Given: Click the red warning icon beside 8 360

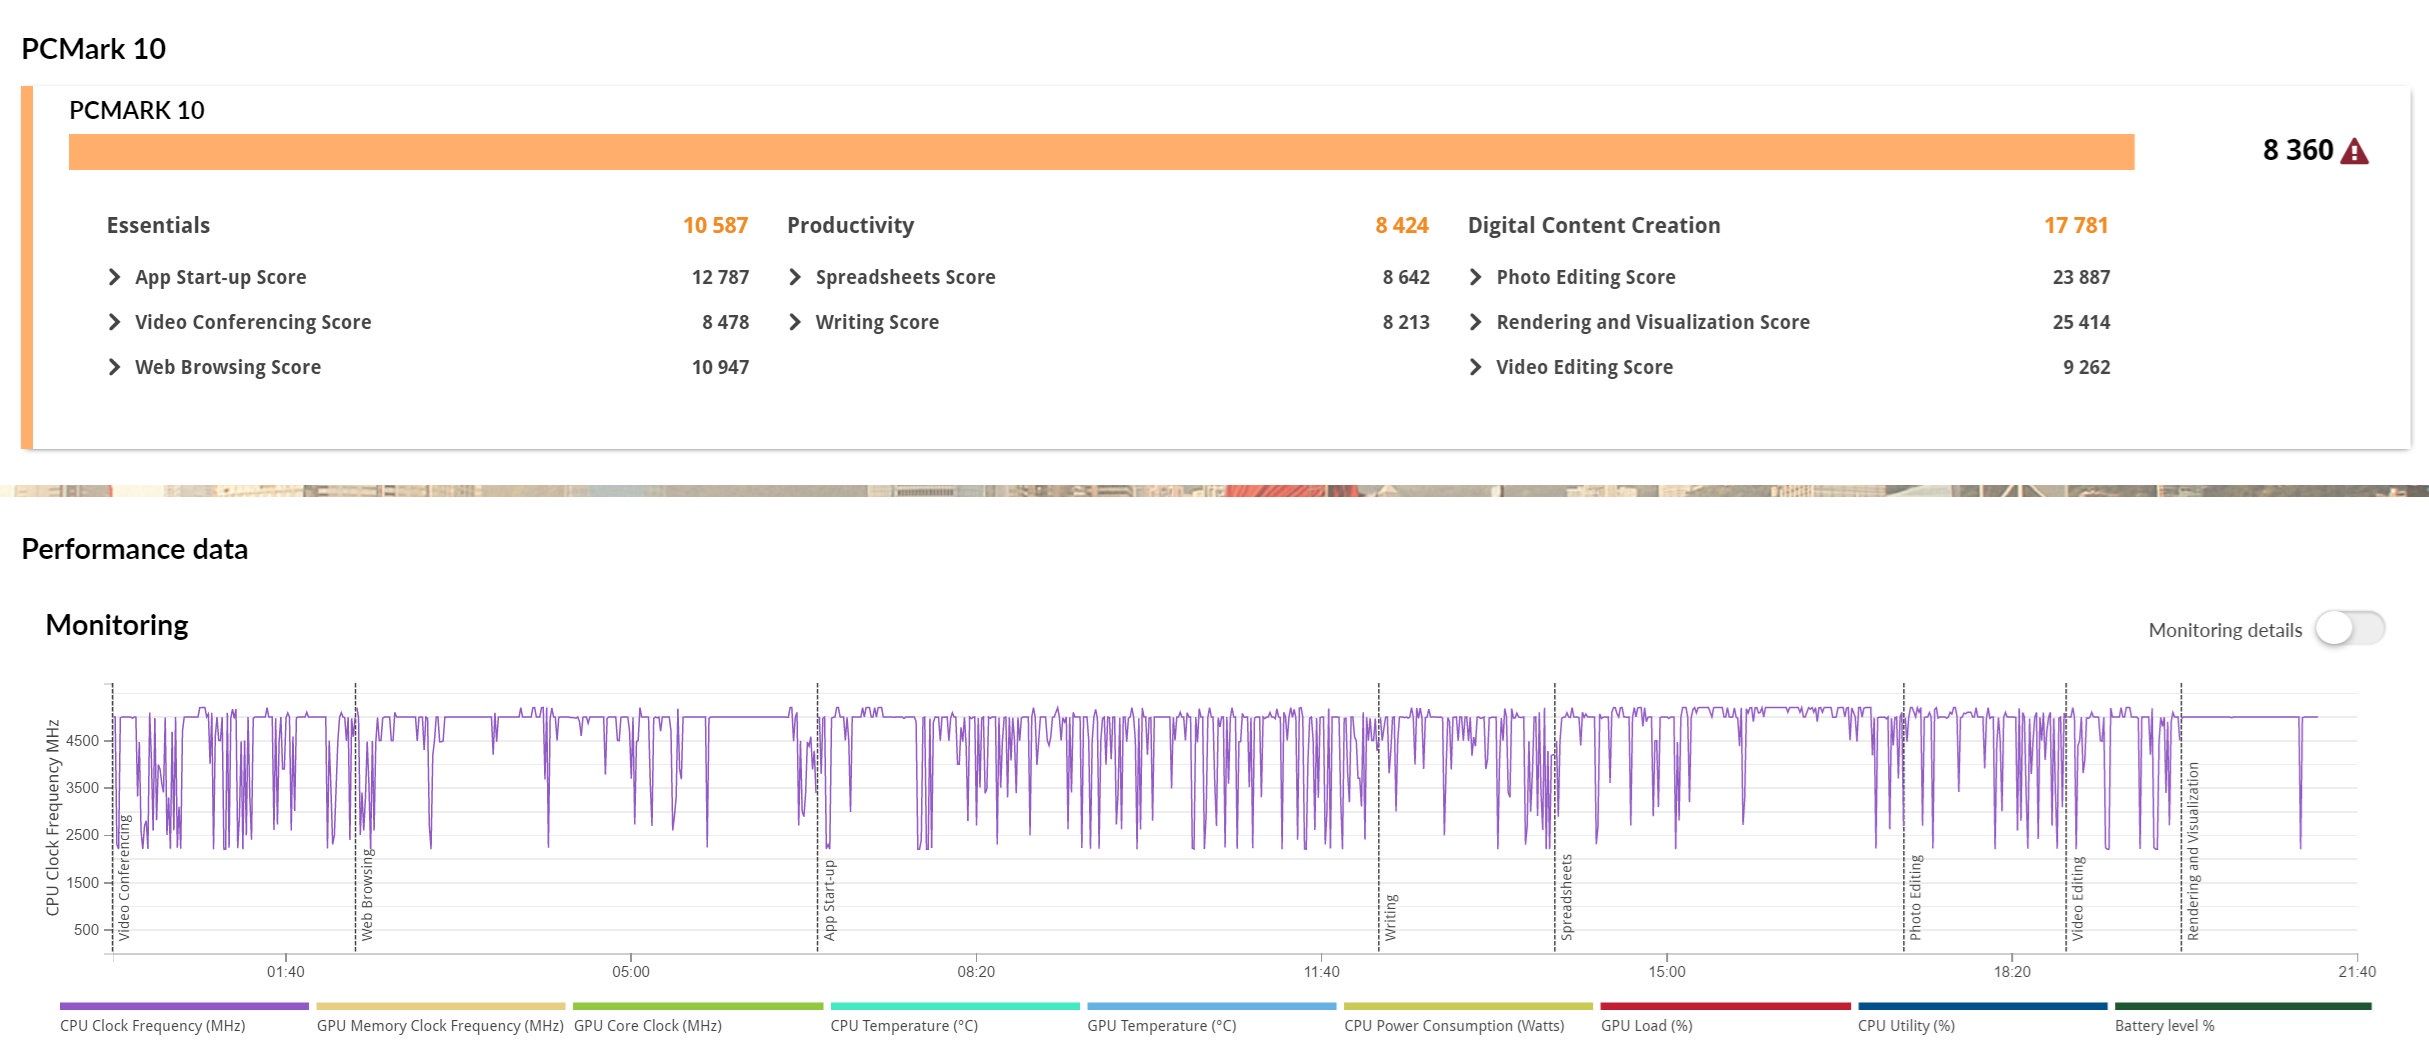Looking at the screenshot, I should 2354,151.
